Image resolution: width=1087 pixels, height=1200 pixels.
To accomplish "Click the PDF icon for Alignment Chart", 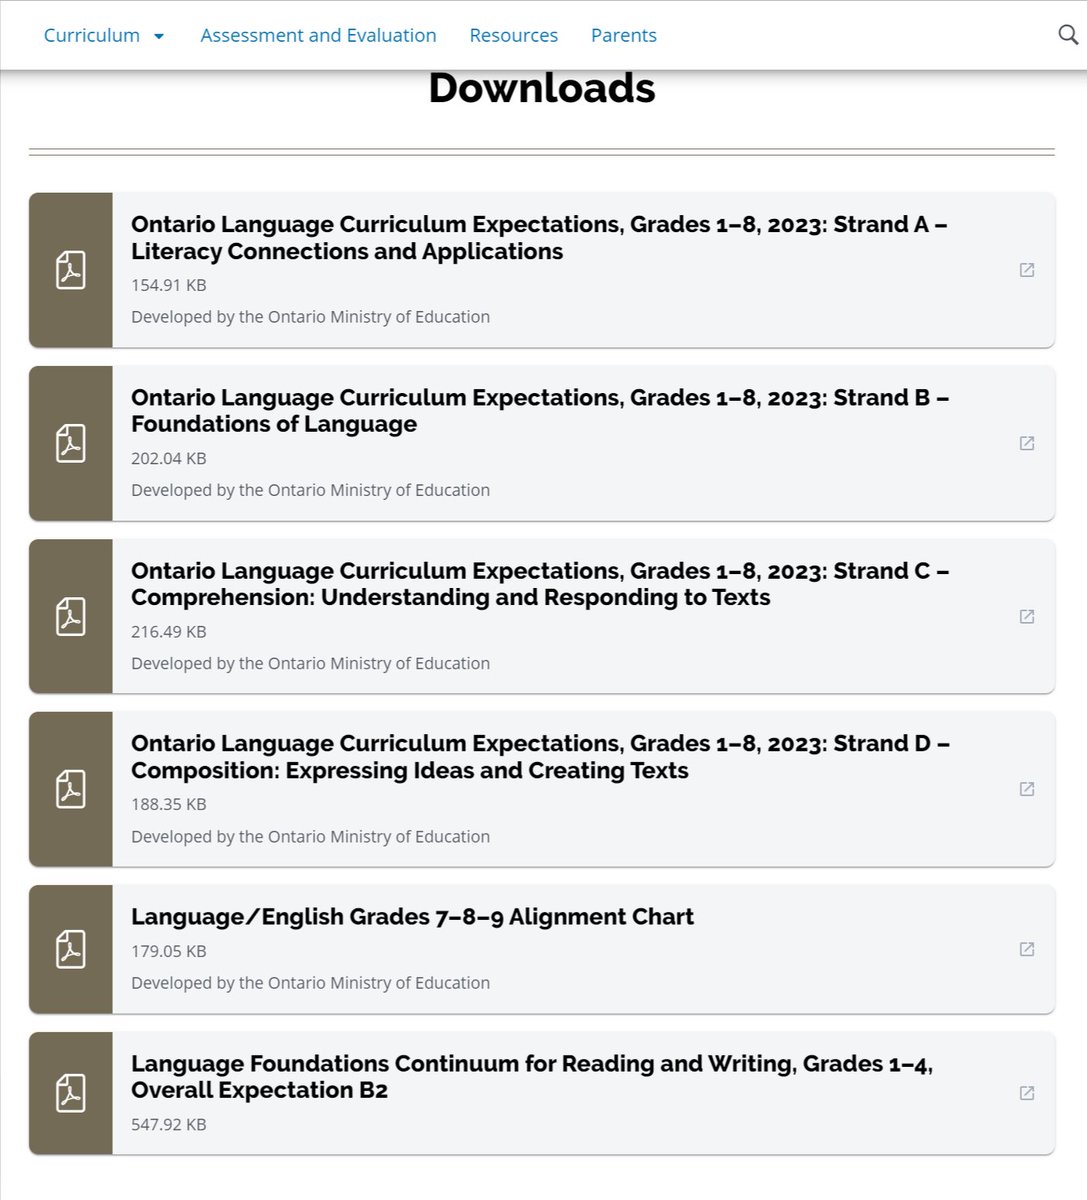I will point(71,949).
